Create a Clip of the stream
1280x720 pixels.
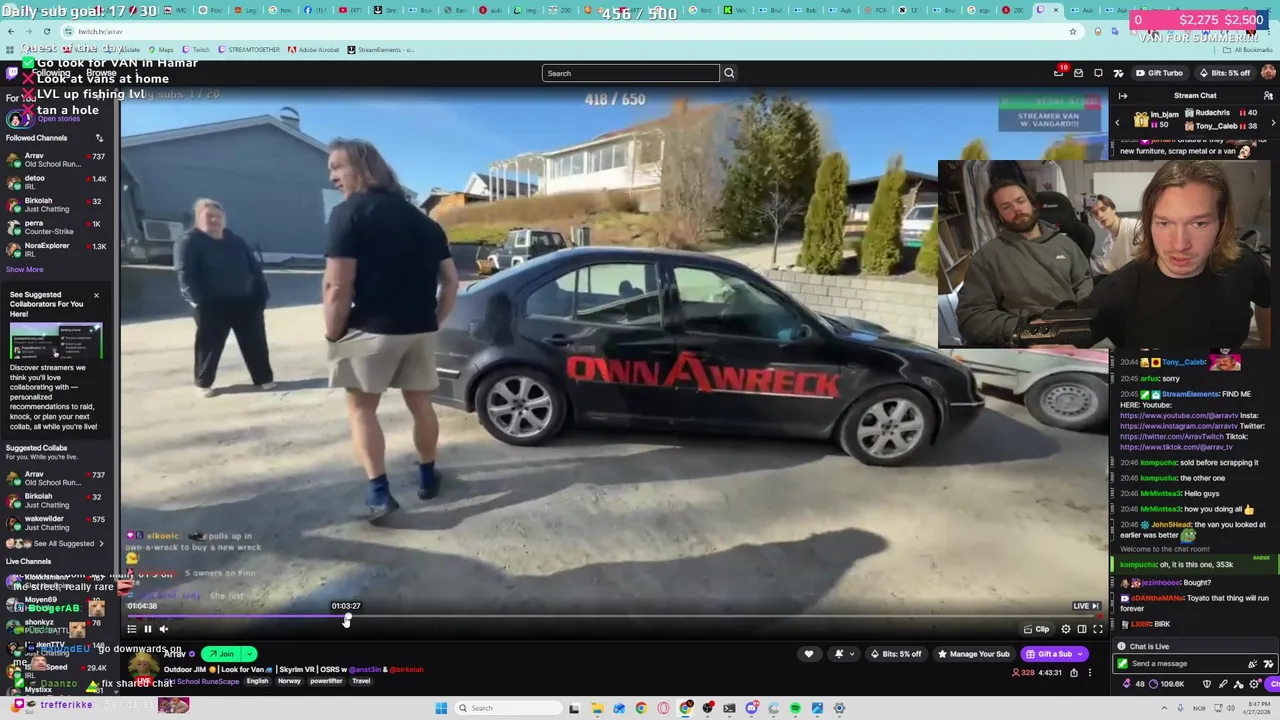(1037, 629)
